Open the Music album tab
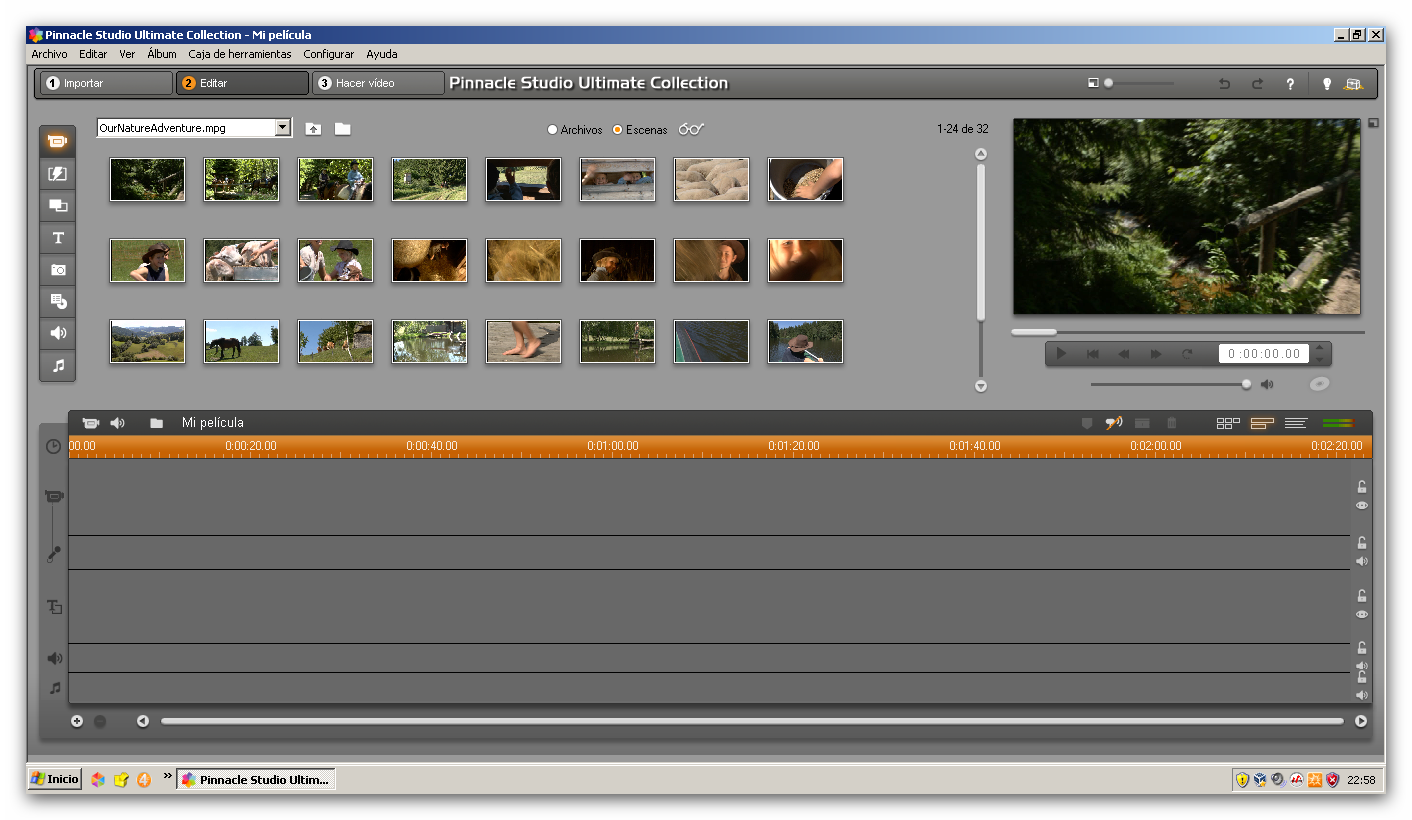Viewport: 1412px width, 820px height. click(58, 366)
